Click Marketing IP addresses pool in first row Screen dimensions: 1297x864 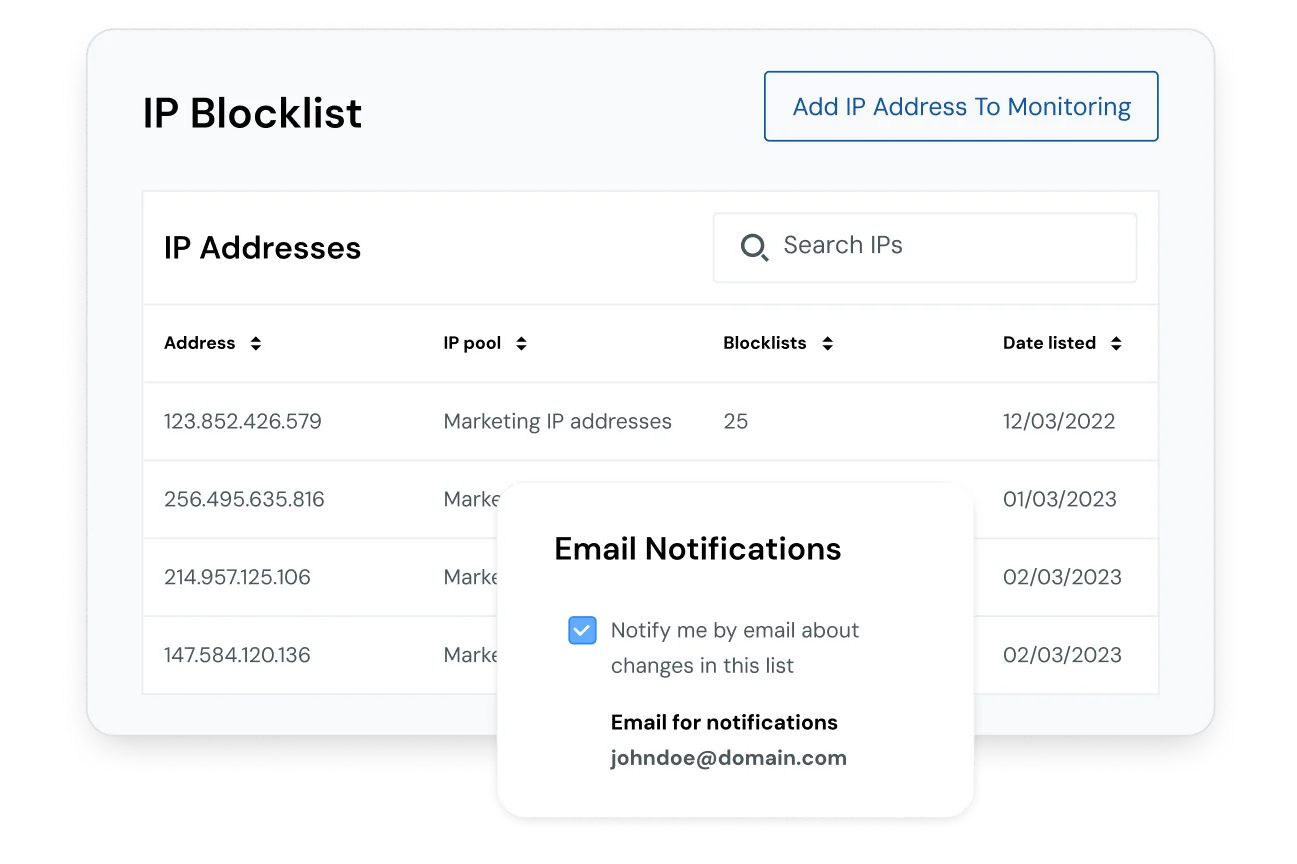tap(557, 421)
